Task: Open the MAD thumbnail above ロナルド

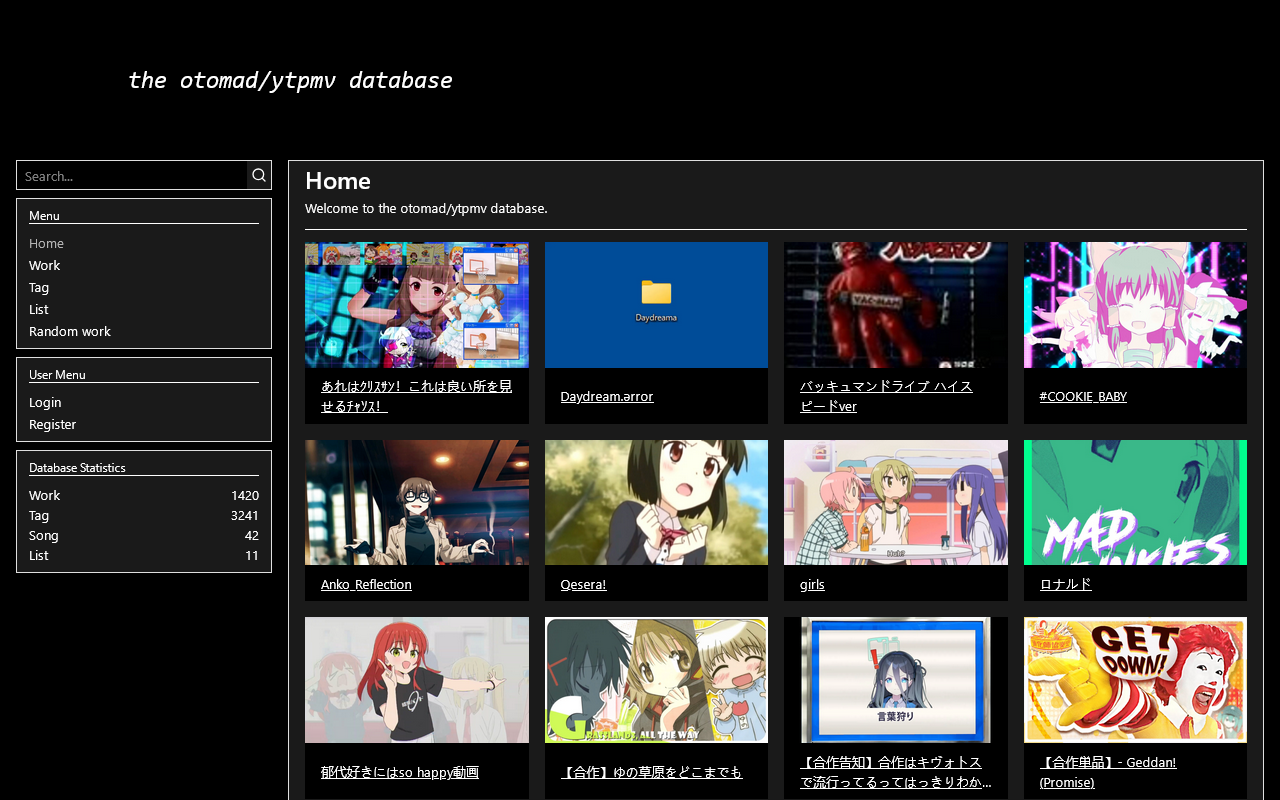Action: pos(1135,502)
